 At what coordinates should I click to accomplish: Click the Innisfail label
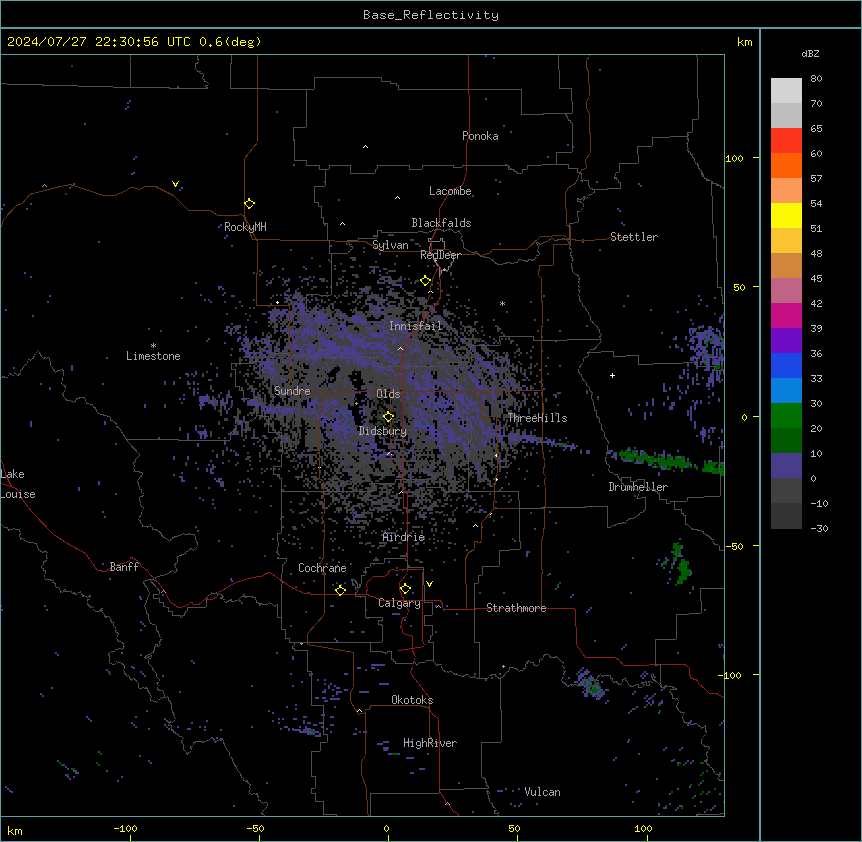tap(415, 326)
